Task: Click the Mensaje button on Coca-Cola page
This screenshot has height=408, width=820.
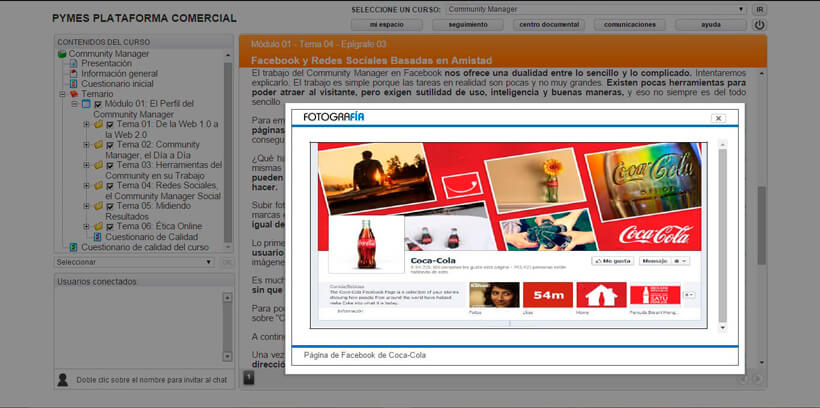Action: [x=654, y=260]
